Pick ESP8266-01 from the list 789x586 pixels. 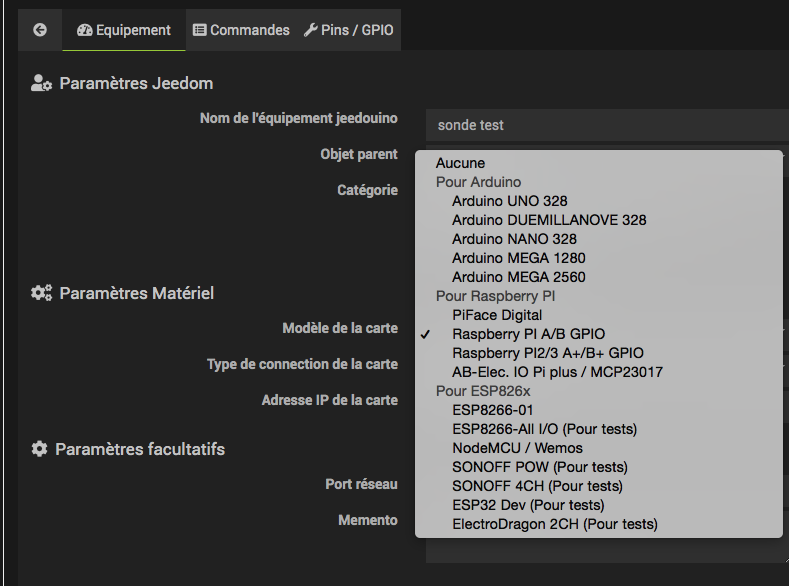pyautogui.click(x=493, y=410)
